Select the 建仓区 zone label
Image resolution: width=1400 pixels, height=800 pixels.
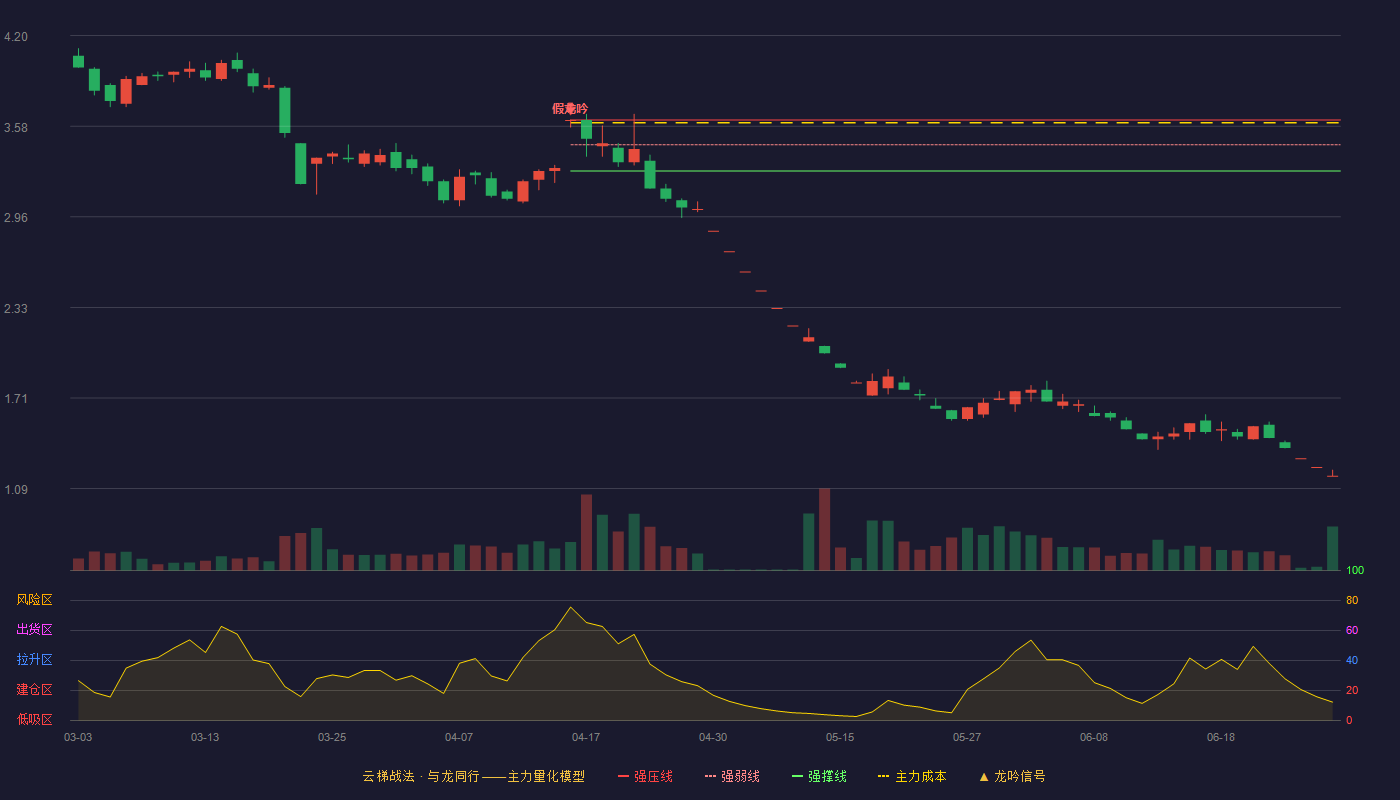point(34,690)
